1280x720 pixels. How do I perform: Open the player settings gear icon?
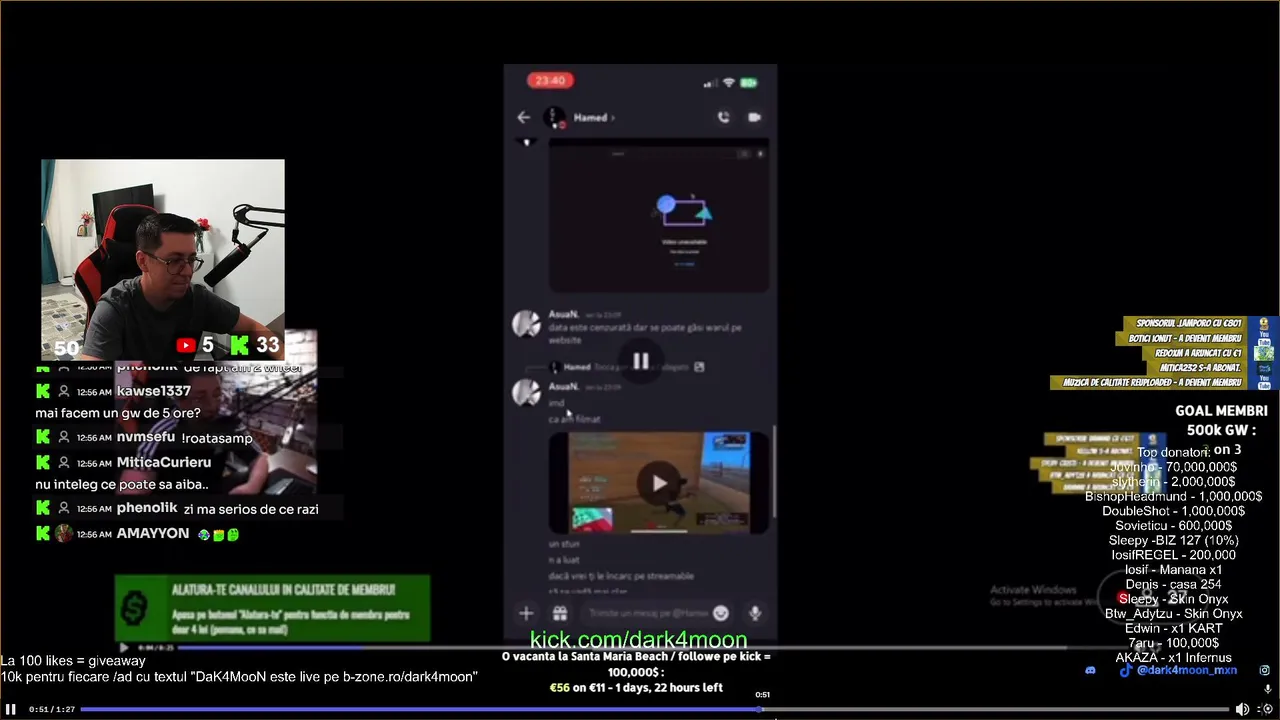click(1265, 709)
